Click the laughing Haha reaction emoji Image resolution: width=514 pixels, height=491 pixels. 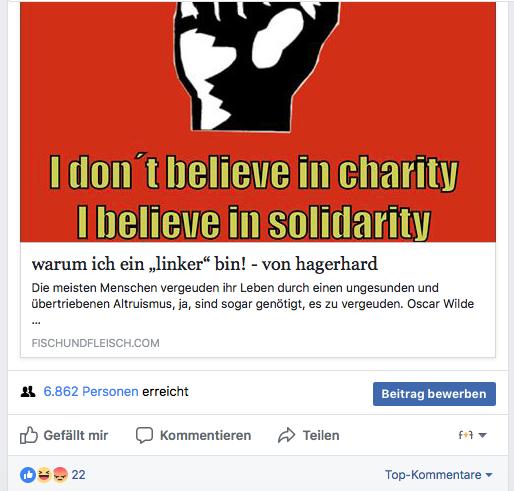point(44,475)
